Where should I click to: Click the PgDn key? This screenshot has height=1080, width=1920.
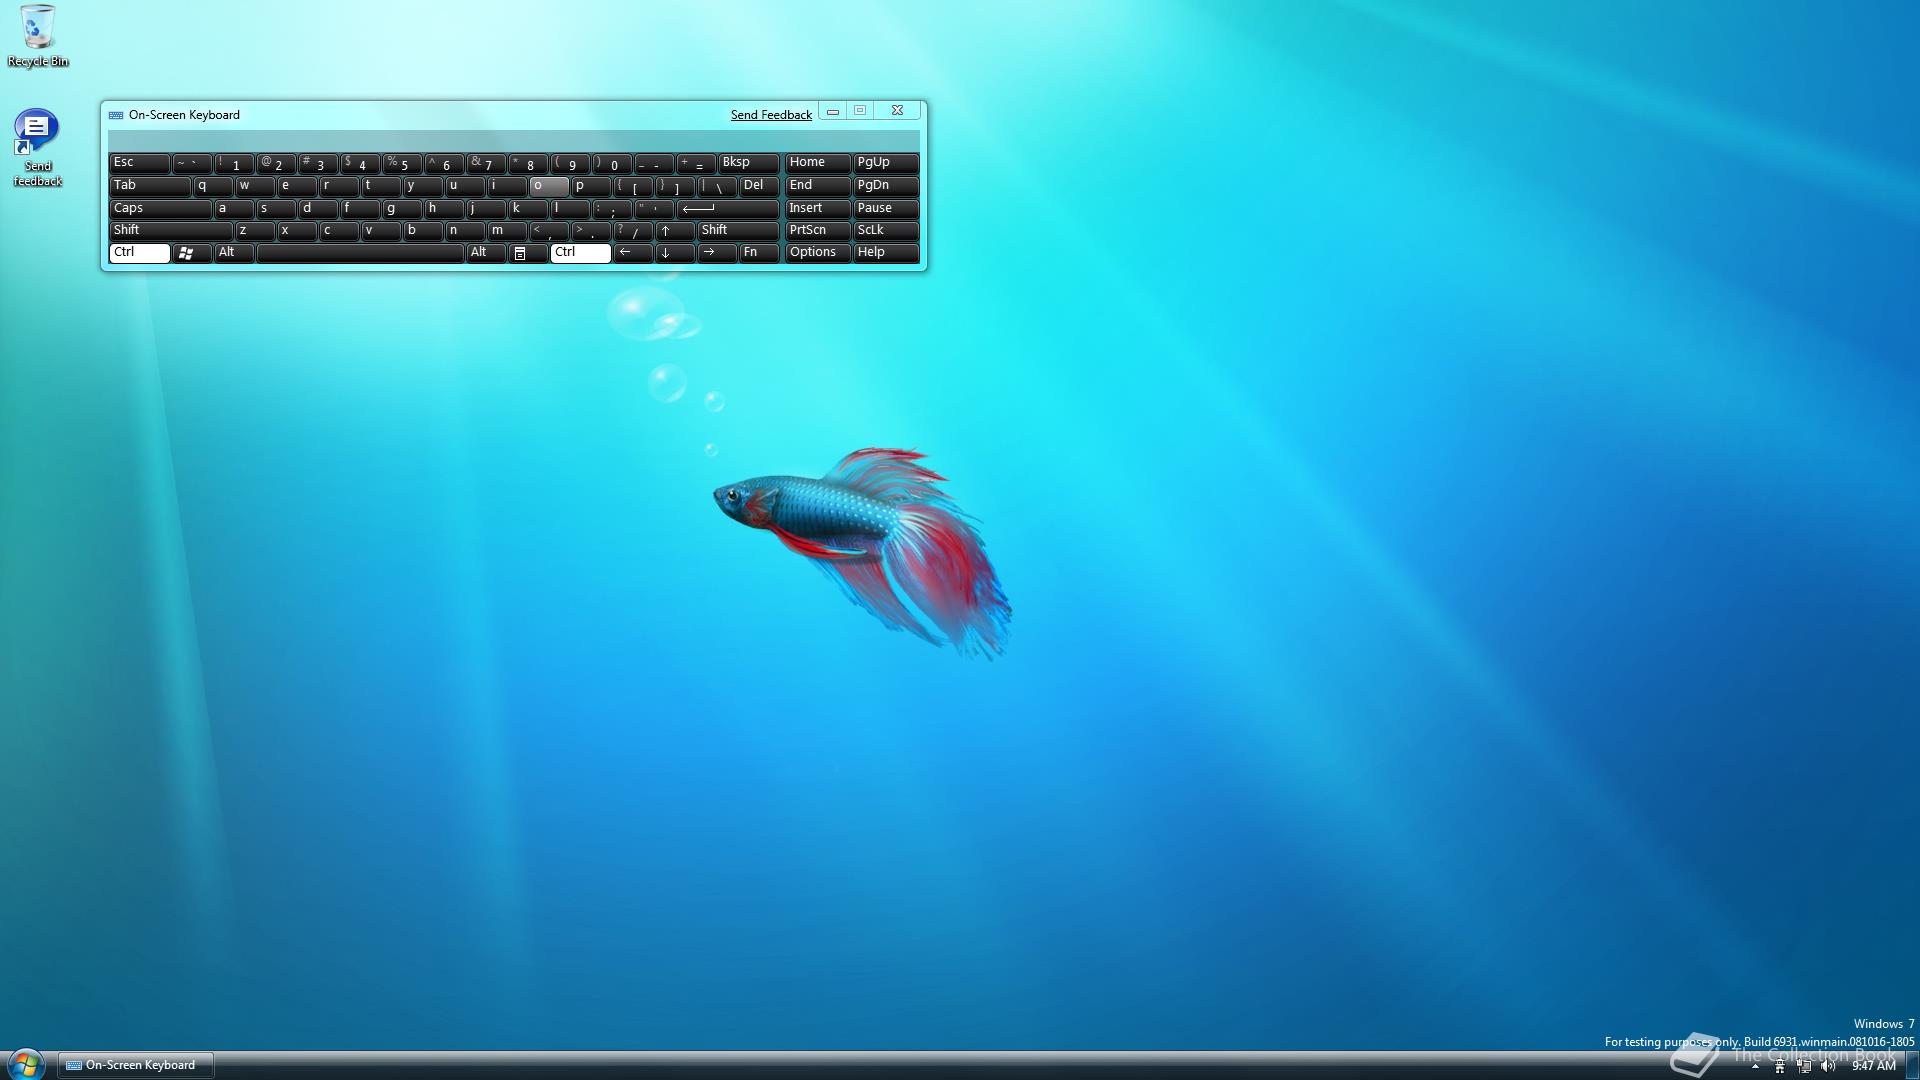[885, 186]
